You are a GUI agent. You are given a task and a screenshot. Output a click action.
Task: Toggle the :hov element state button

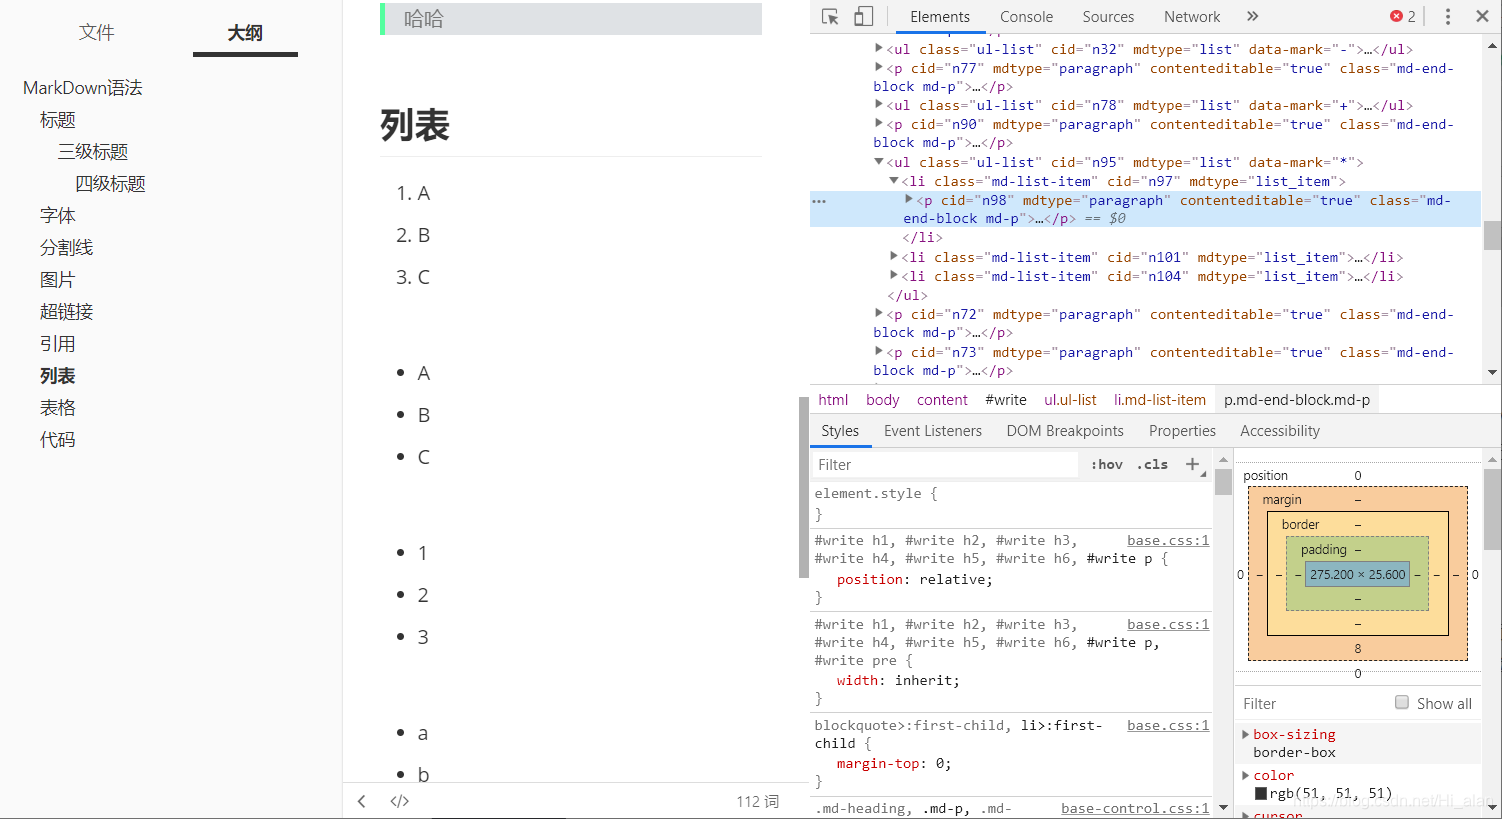point(1107,464)
